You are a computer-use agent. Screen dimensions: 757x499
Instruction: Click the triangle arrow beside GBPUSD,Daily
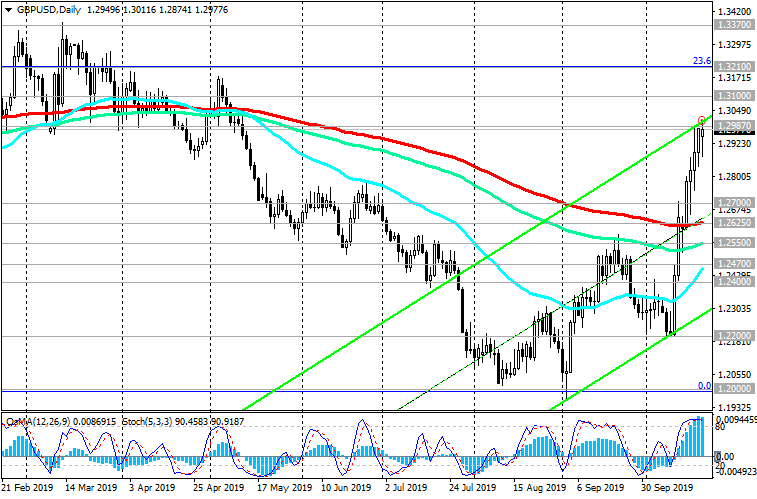pos(8,10)
